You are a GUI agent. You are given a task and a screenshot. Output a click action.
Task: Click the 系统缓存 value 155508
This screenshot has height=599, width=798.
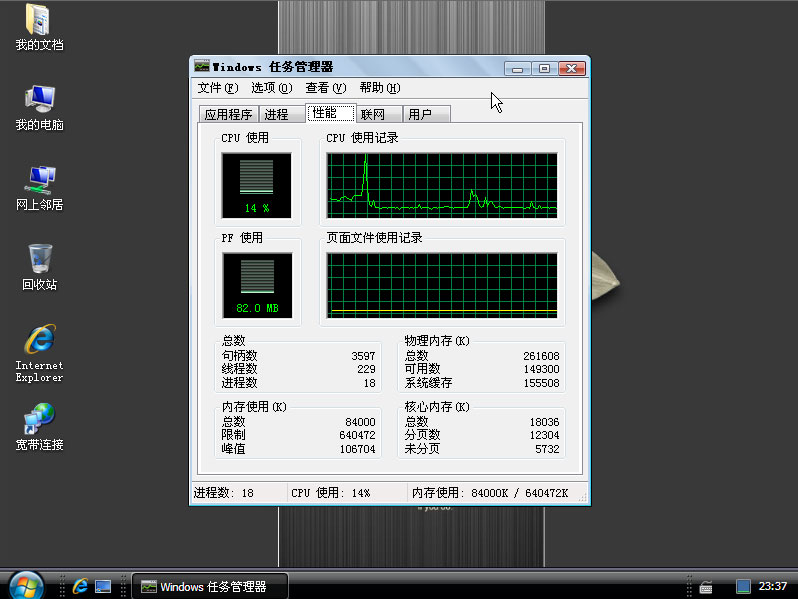pyautogui.click(x=541, y=383)
